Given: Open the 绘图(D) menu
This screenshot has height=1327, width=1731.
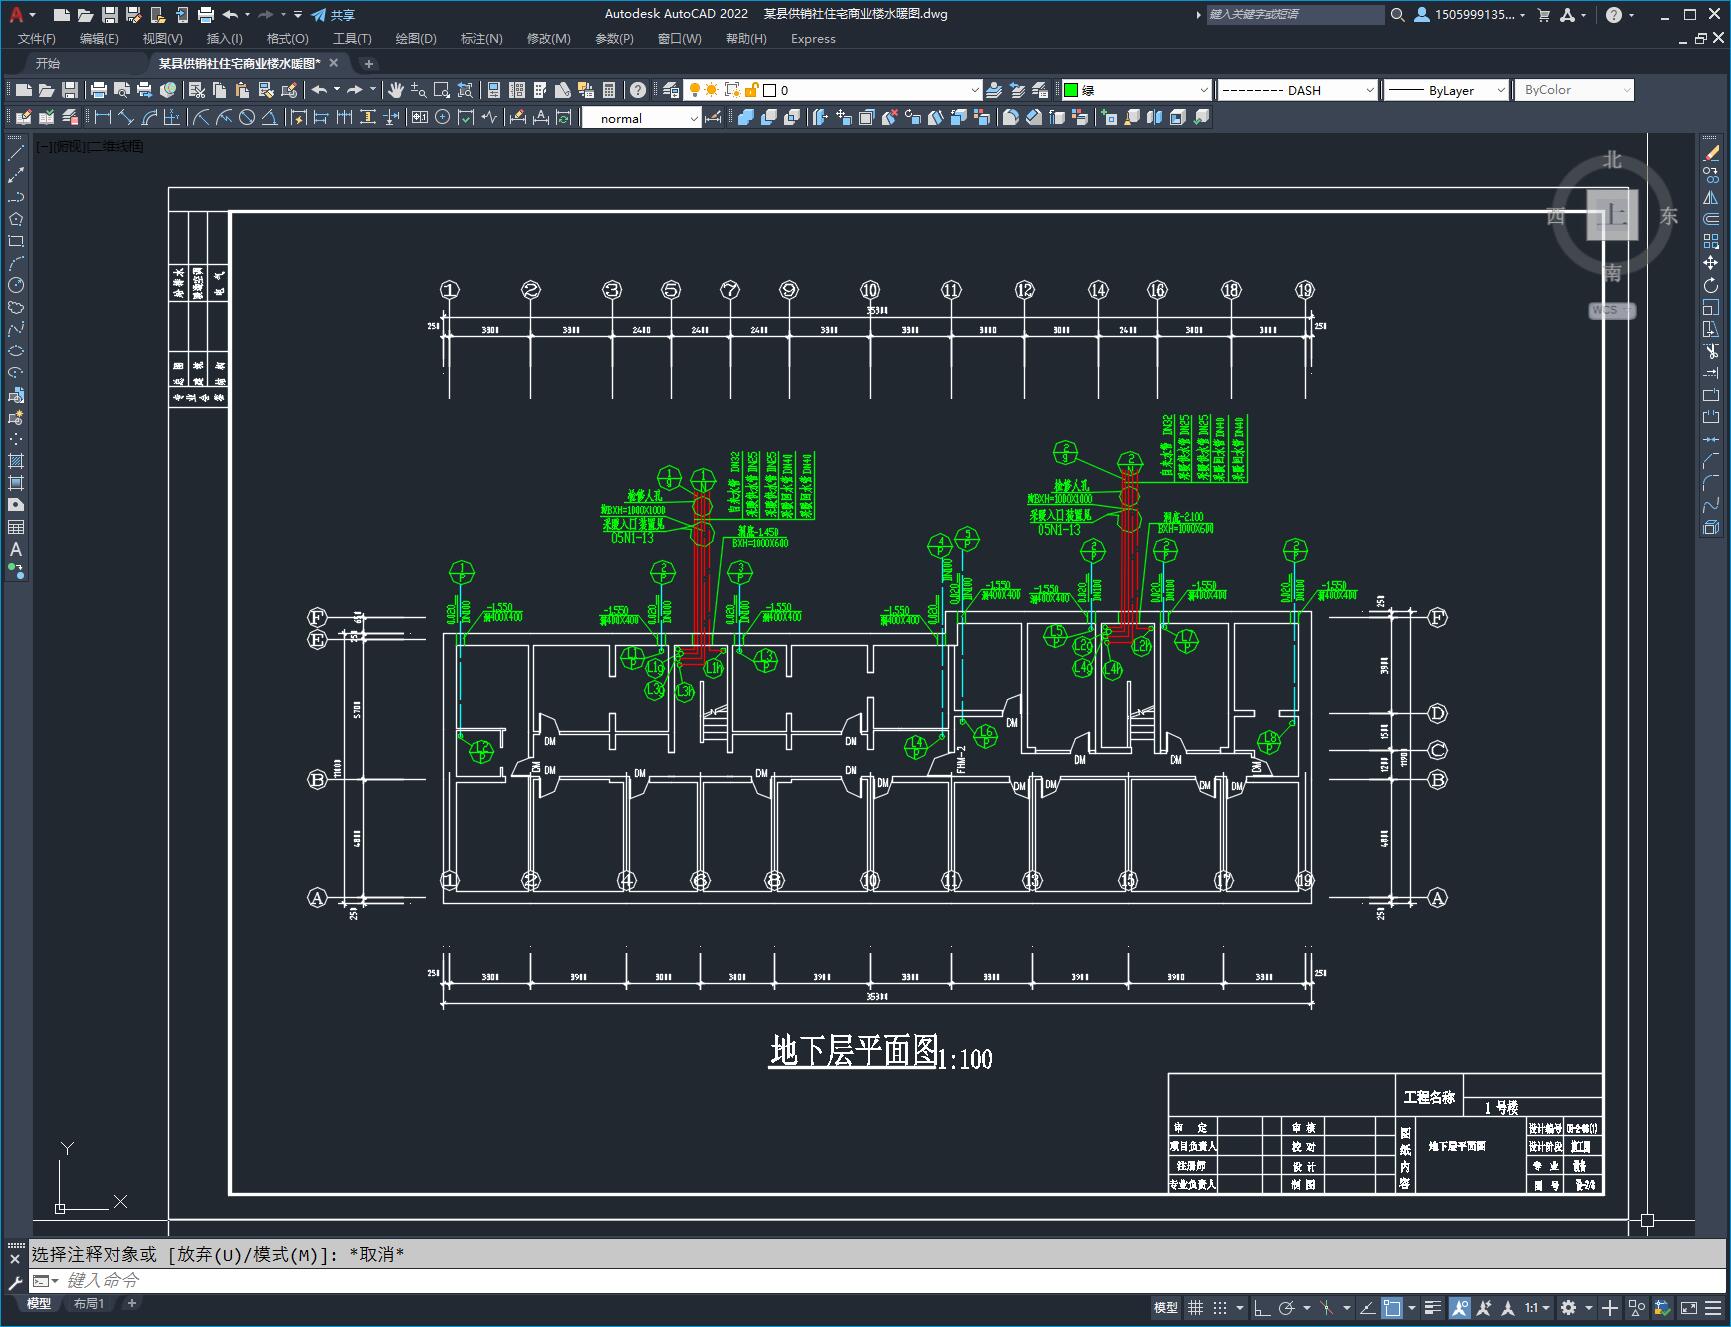Looking at the screenshot, I should 416,38.
